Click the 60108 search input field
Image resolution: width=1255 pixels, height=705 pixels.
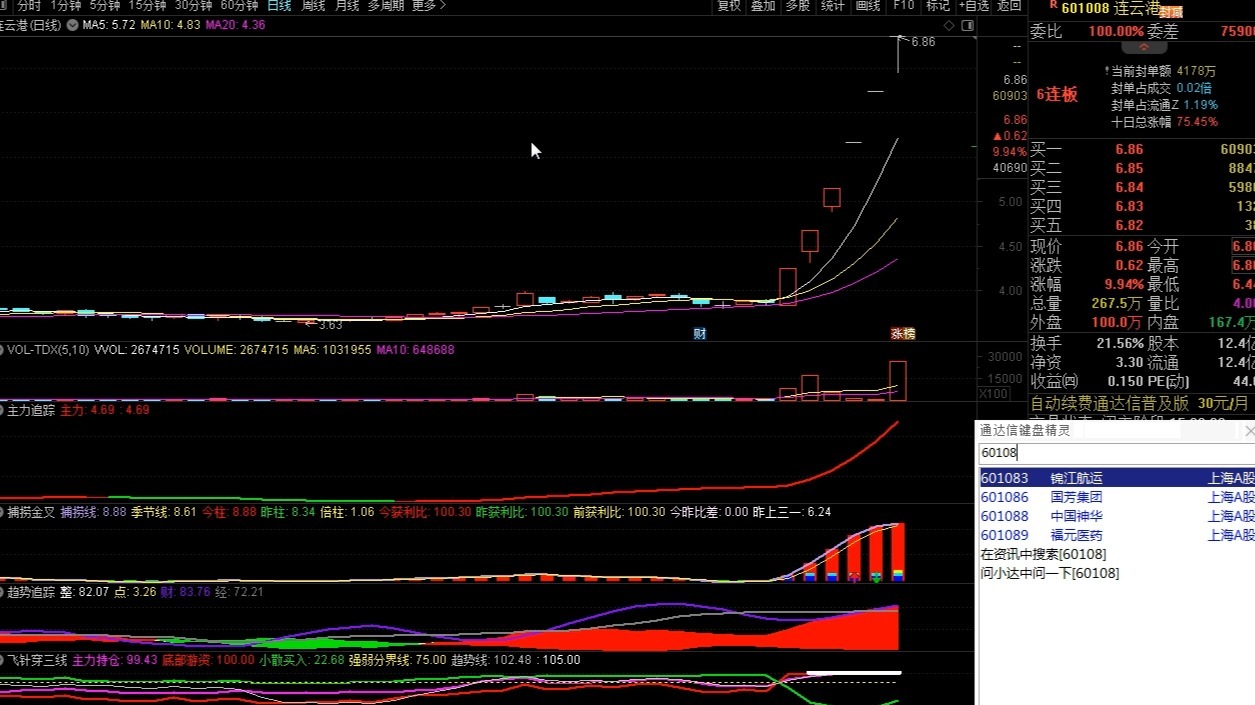pos(1116,452)
